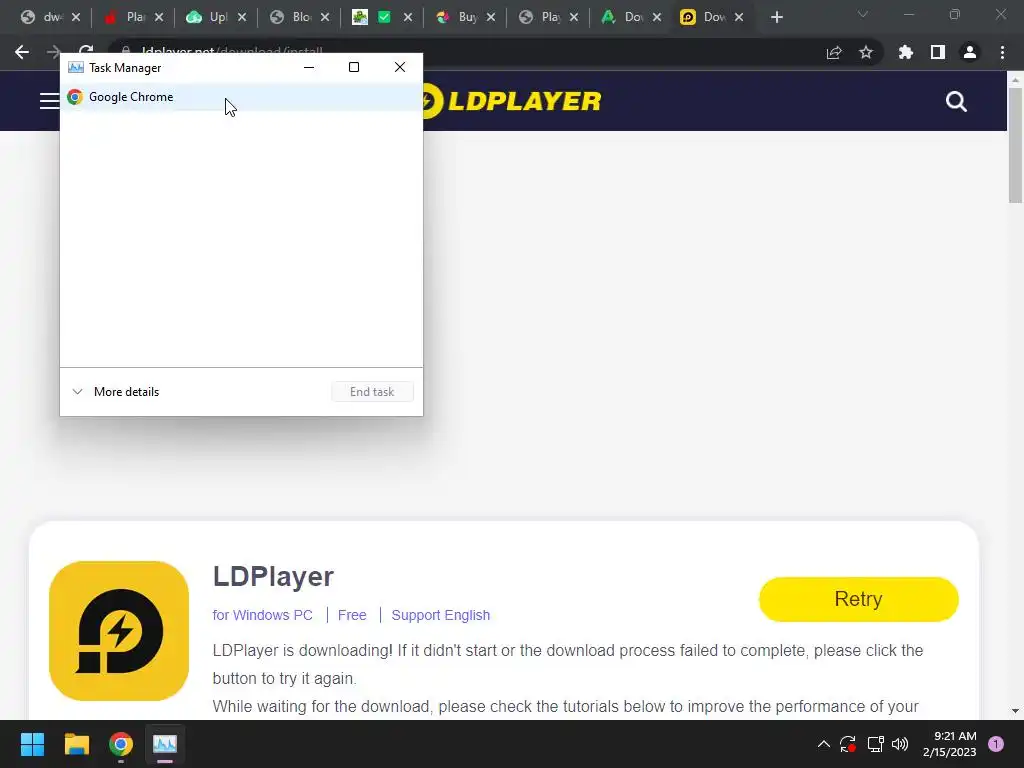Image resolution: width=1024 pixels, height=768 pixels.
Task: Click the large LDPlayer app icon
Action: tap(119, 630)
